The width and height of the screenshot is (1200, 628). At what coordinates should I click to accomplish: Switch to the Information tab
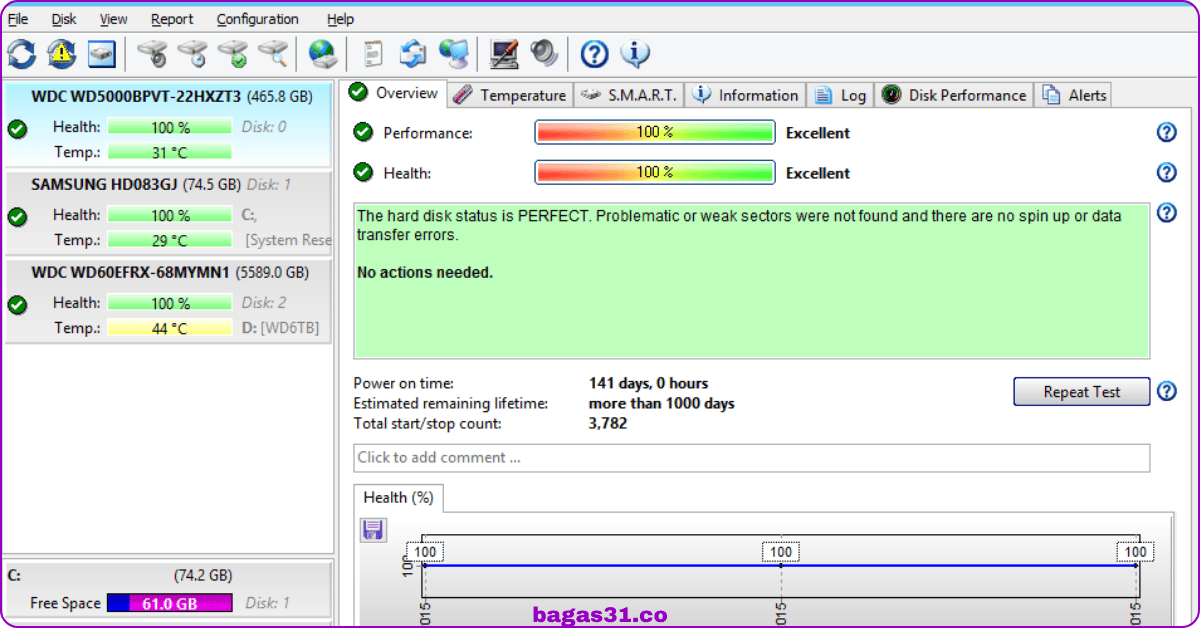(x=746, y=95)
